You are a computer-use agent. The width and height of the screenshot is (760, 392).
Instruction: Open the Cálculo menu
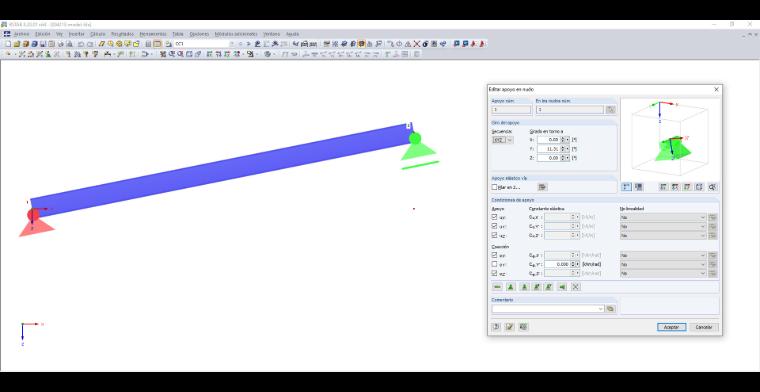(x=97, y=34)
